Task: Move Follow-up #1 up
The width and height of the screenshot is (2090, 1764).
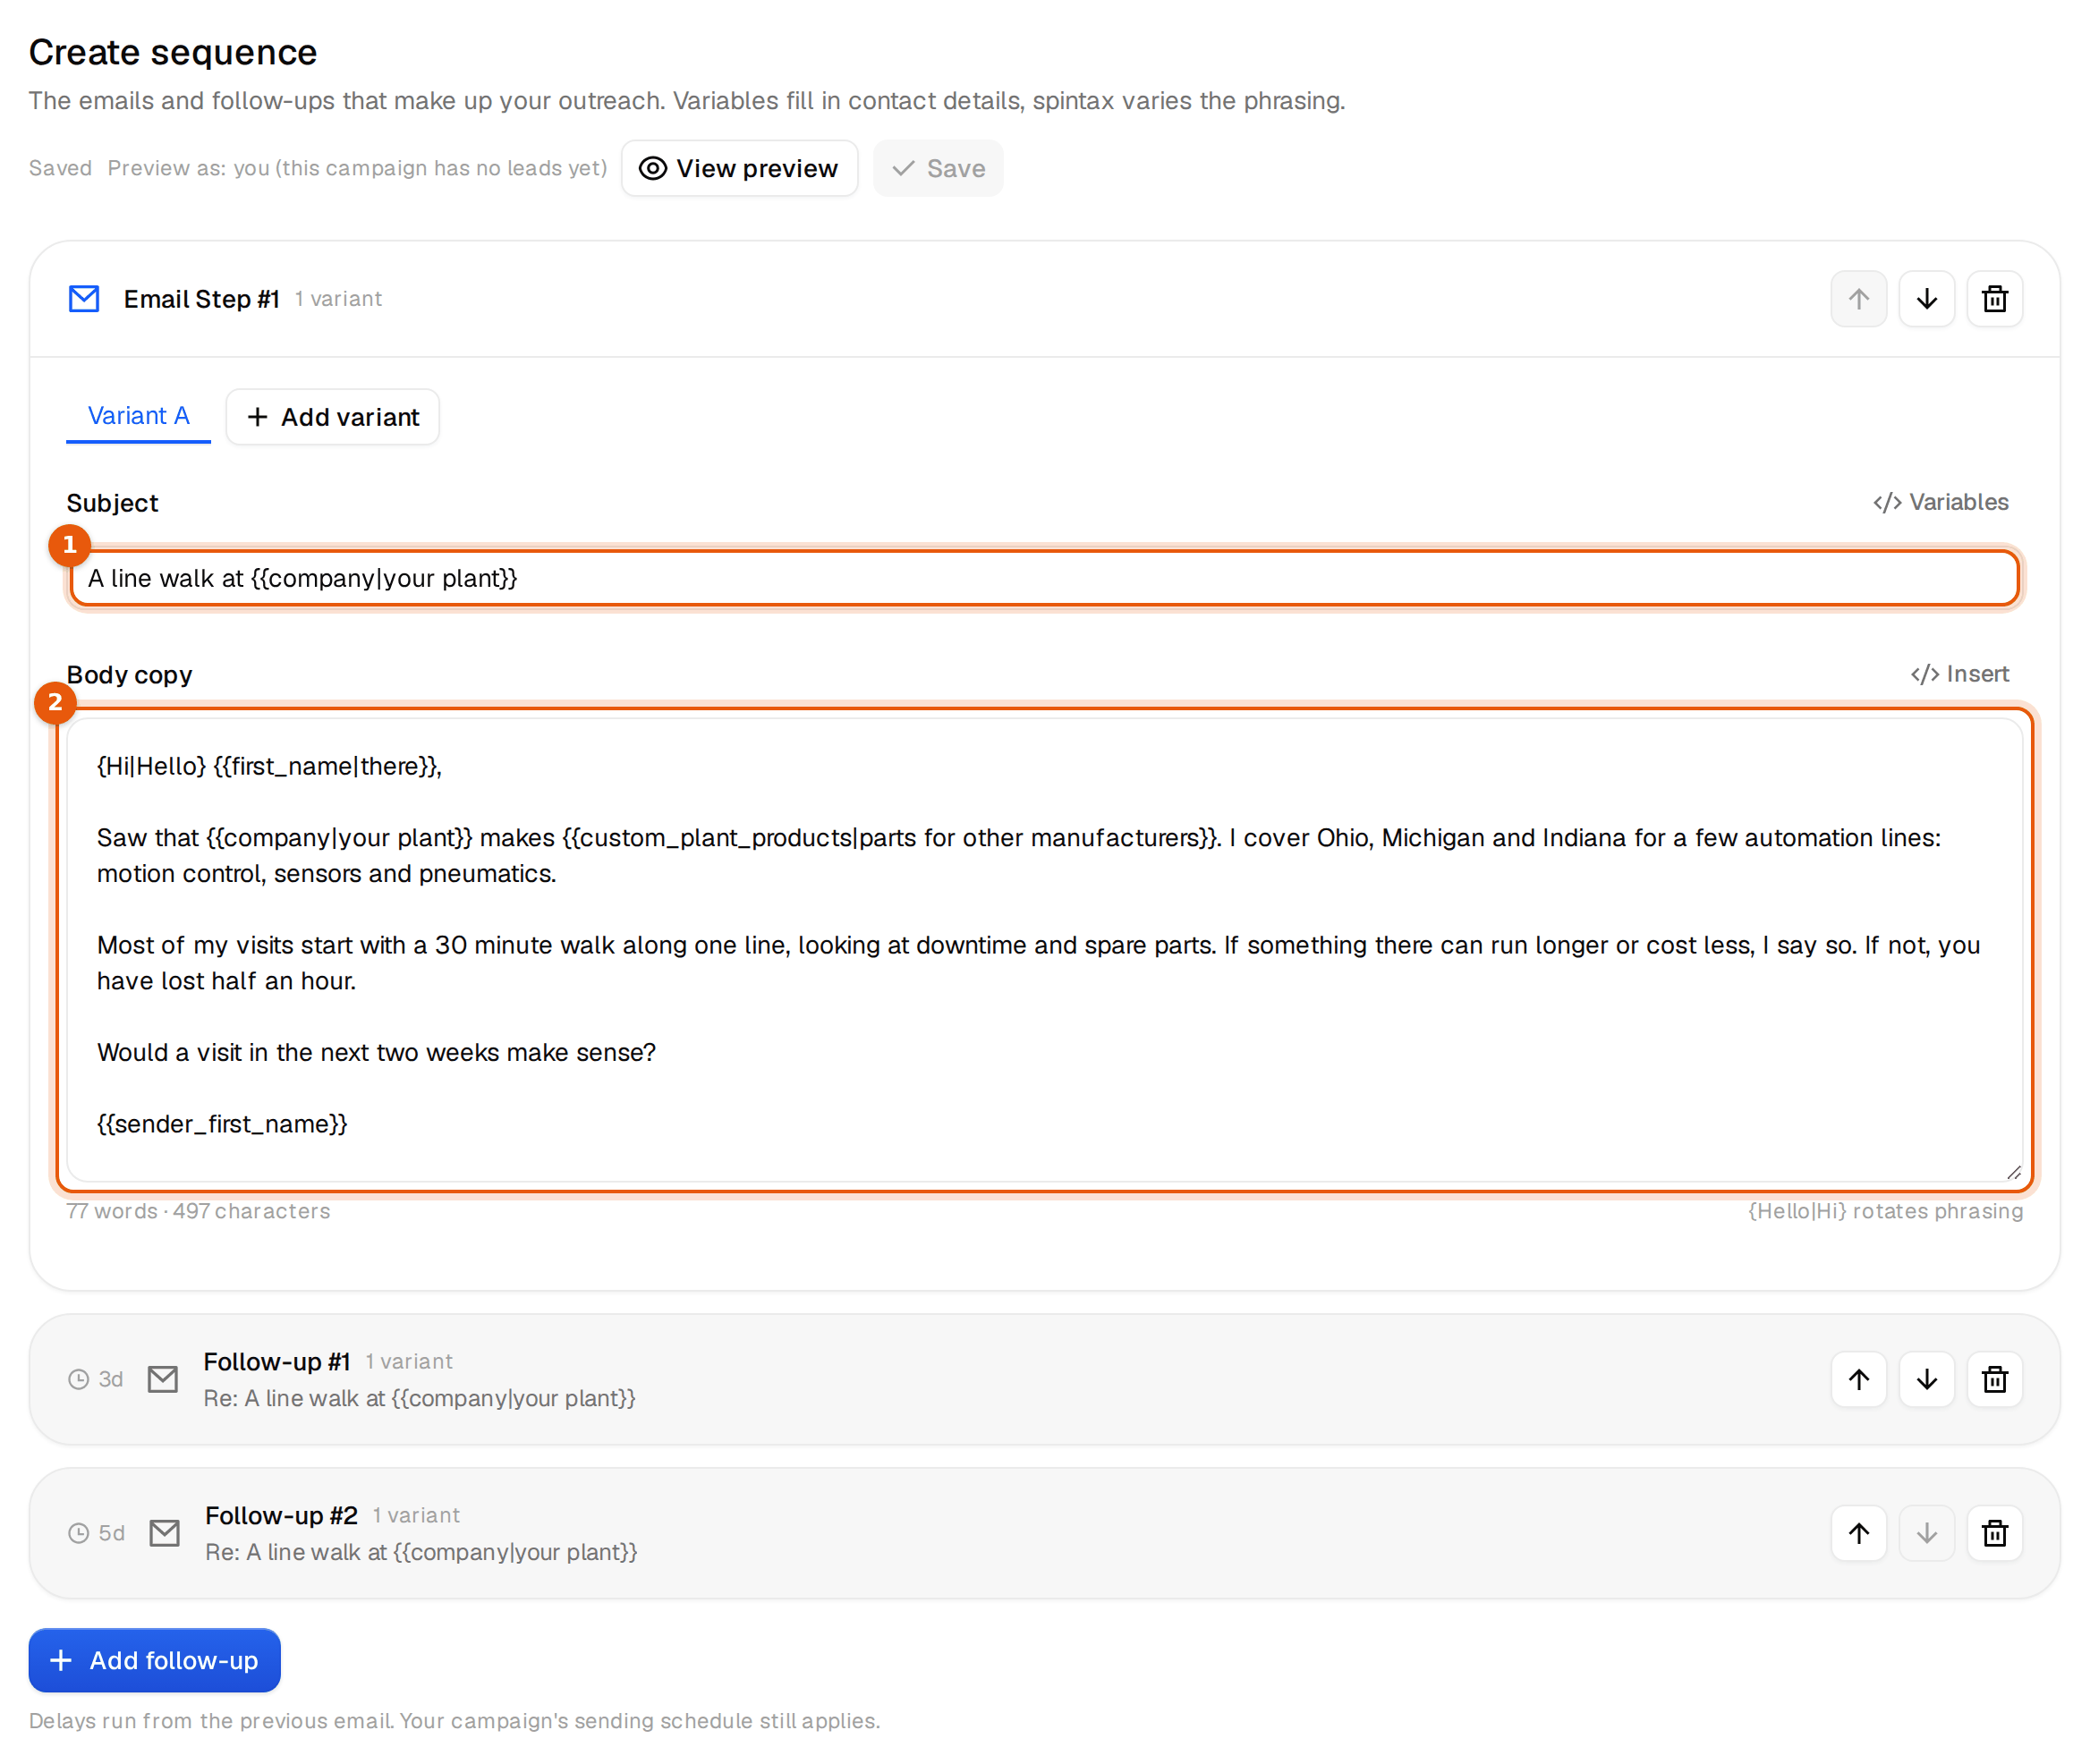Action: click(x=1858, y=1379)
